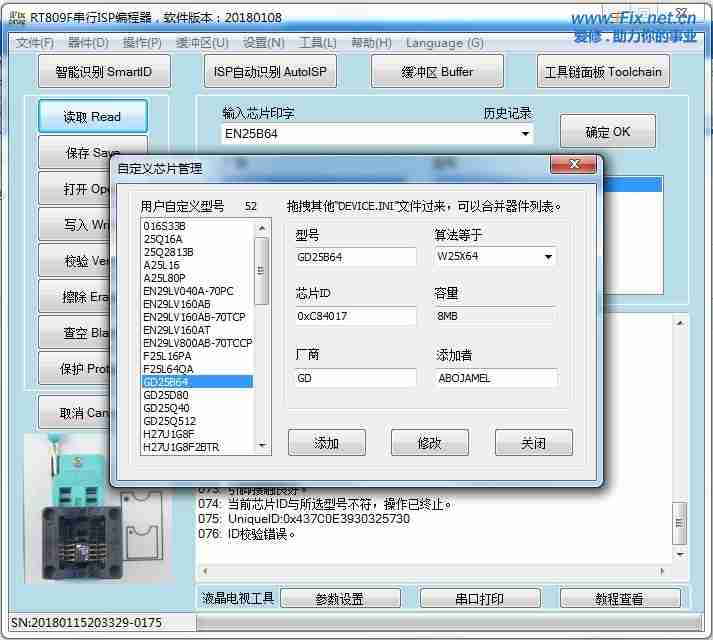Click the 串口打印 button
713x640 pixels.
click(x=480, y=599)
